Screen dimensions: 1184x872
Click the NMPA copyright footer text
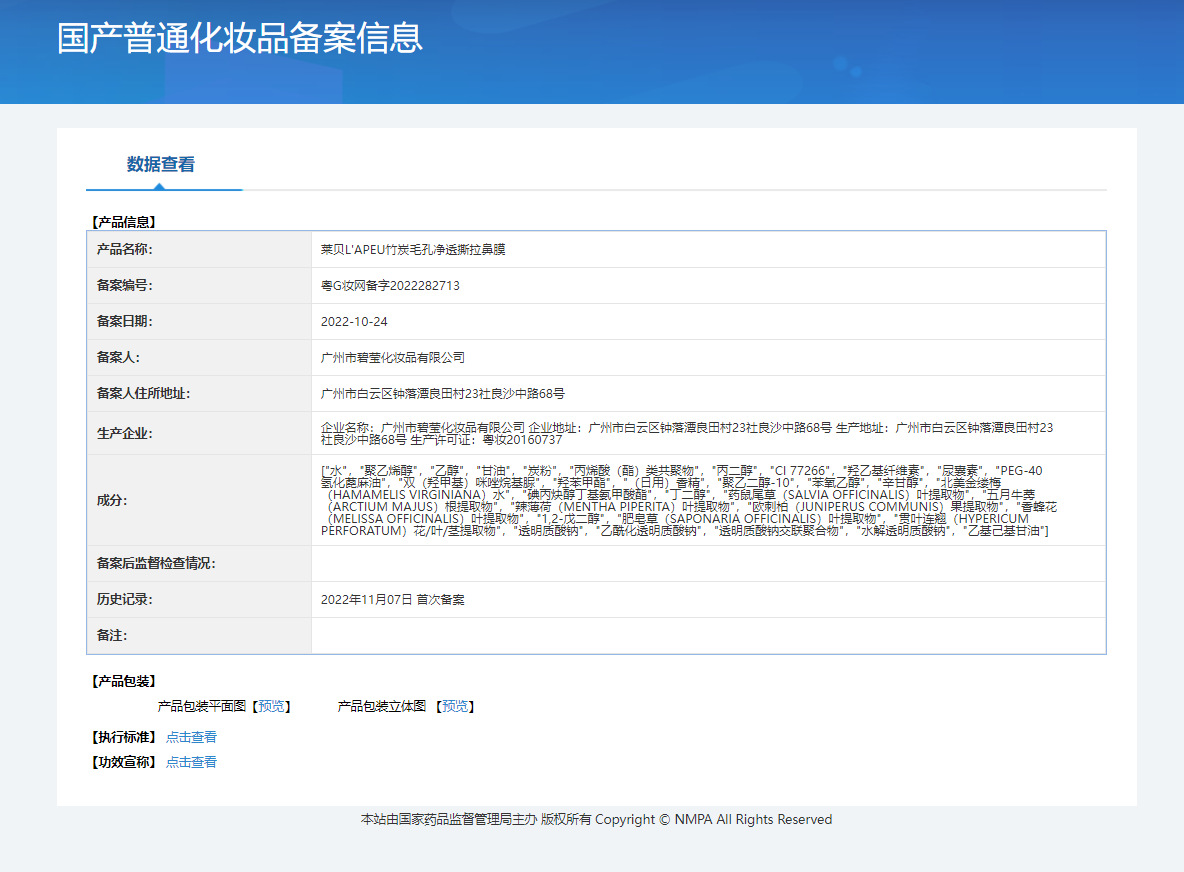tap(596, 820)
